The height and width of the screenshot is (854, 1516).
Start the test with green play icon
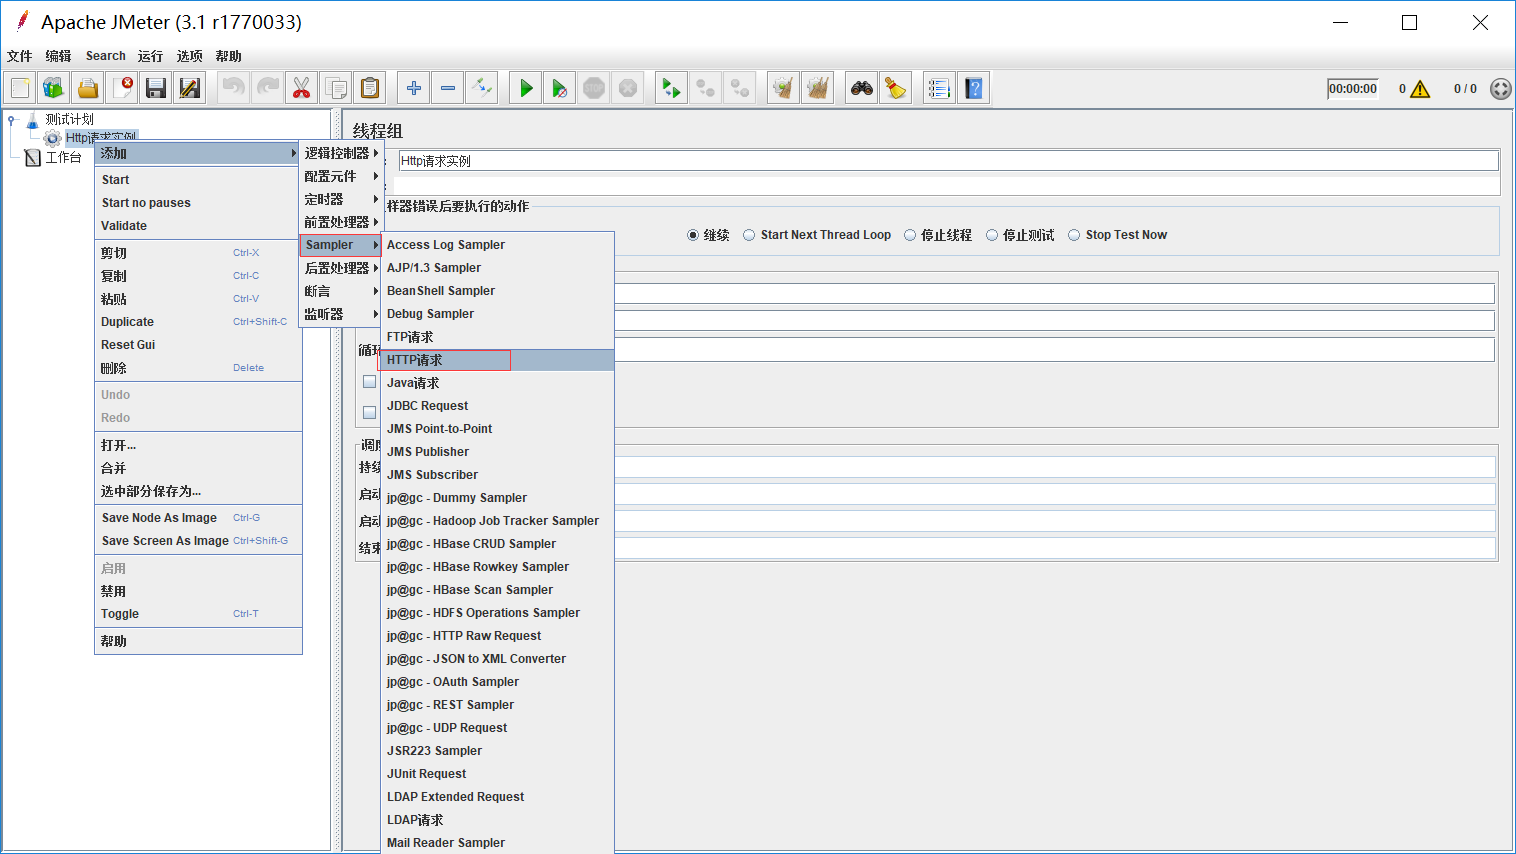tap(526, 88)
